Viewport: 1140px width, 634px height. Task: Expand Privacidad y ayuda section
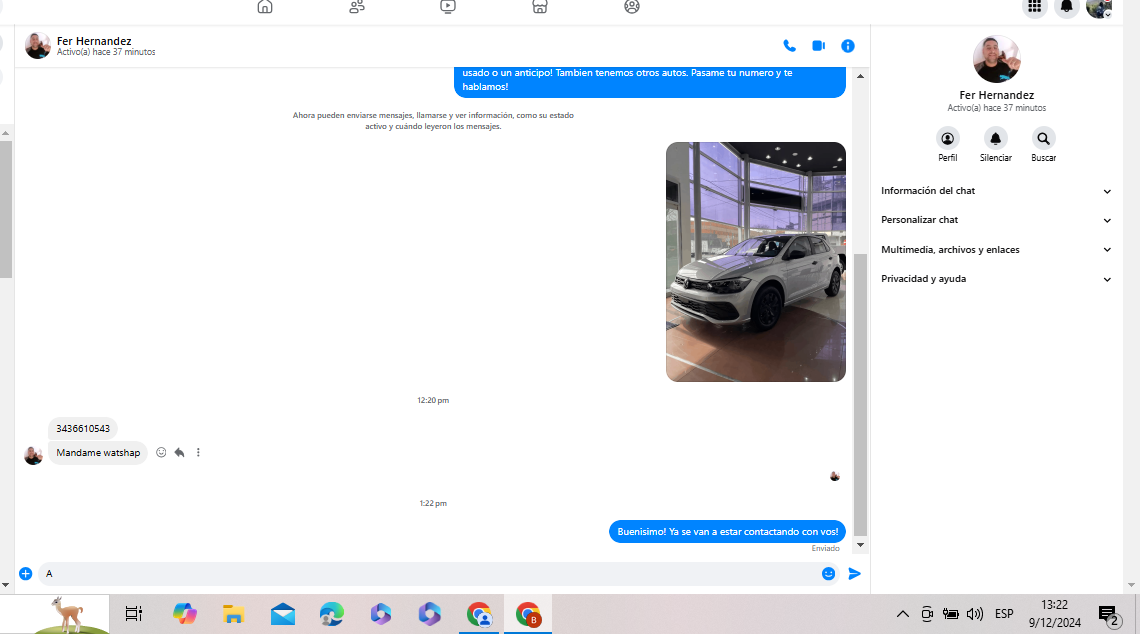pos(996,279)
